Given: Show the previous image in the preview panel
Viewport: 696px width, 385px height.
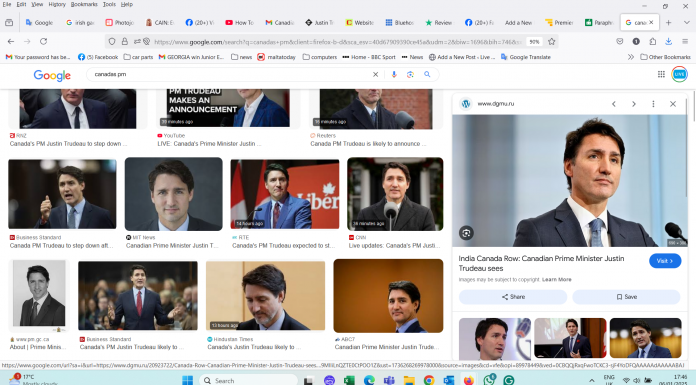Looking at the screenshot, I should point(614,103).
